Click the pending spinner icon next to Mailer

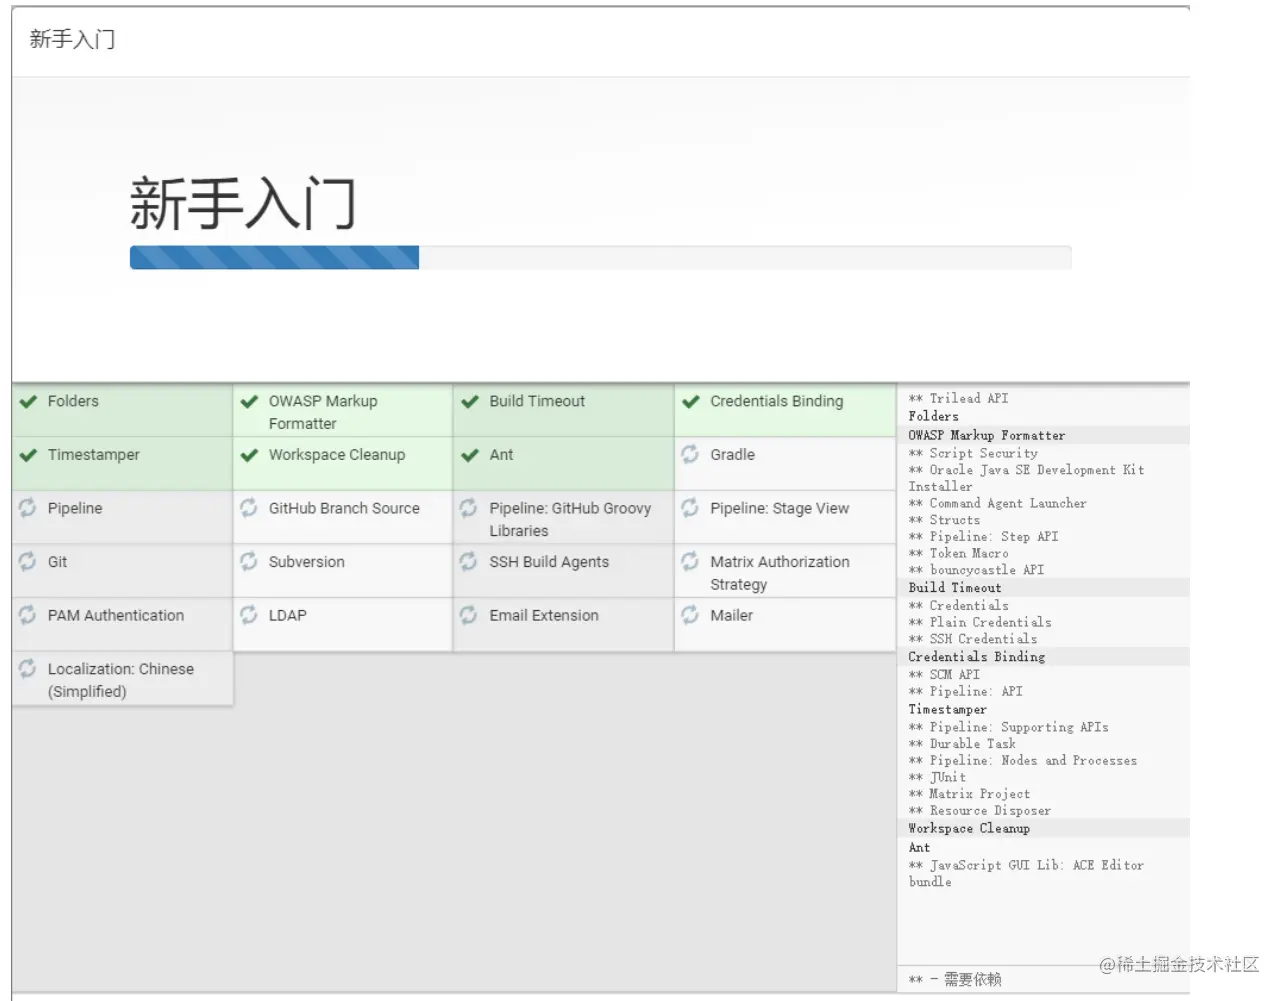(690, 614)
